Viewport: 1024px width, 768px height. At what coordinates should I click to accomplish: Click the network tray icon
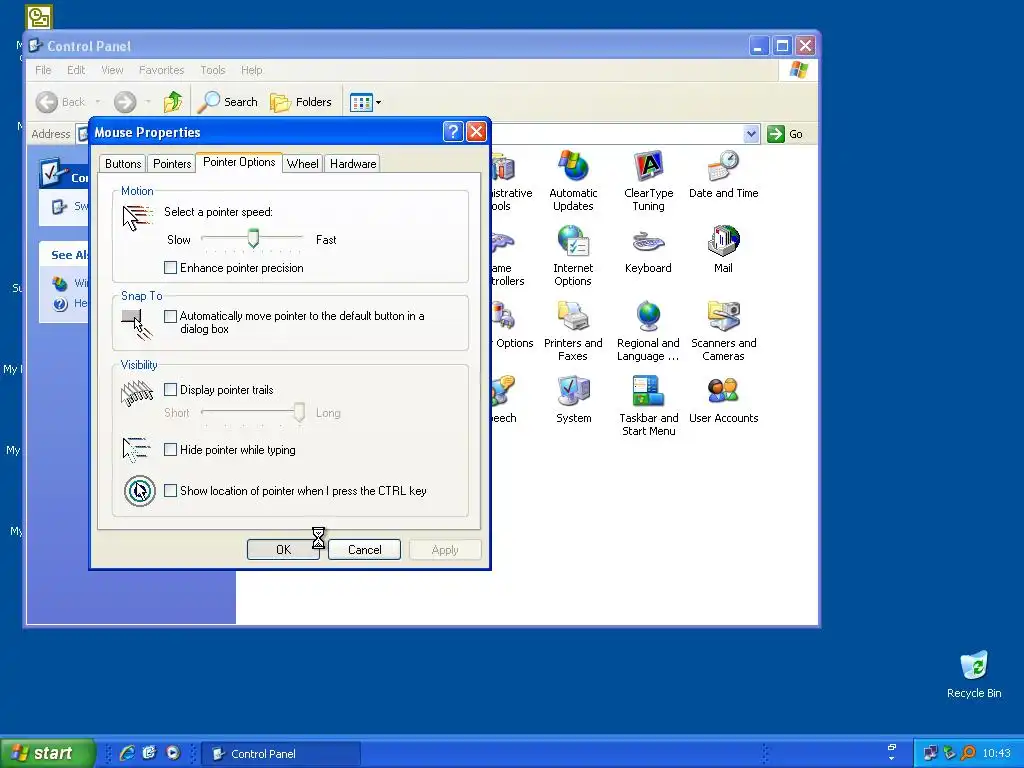pos(931,753)
